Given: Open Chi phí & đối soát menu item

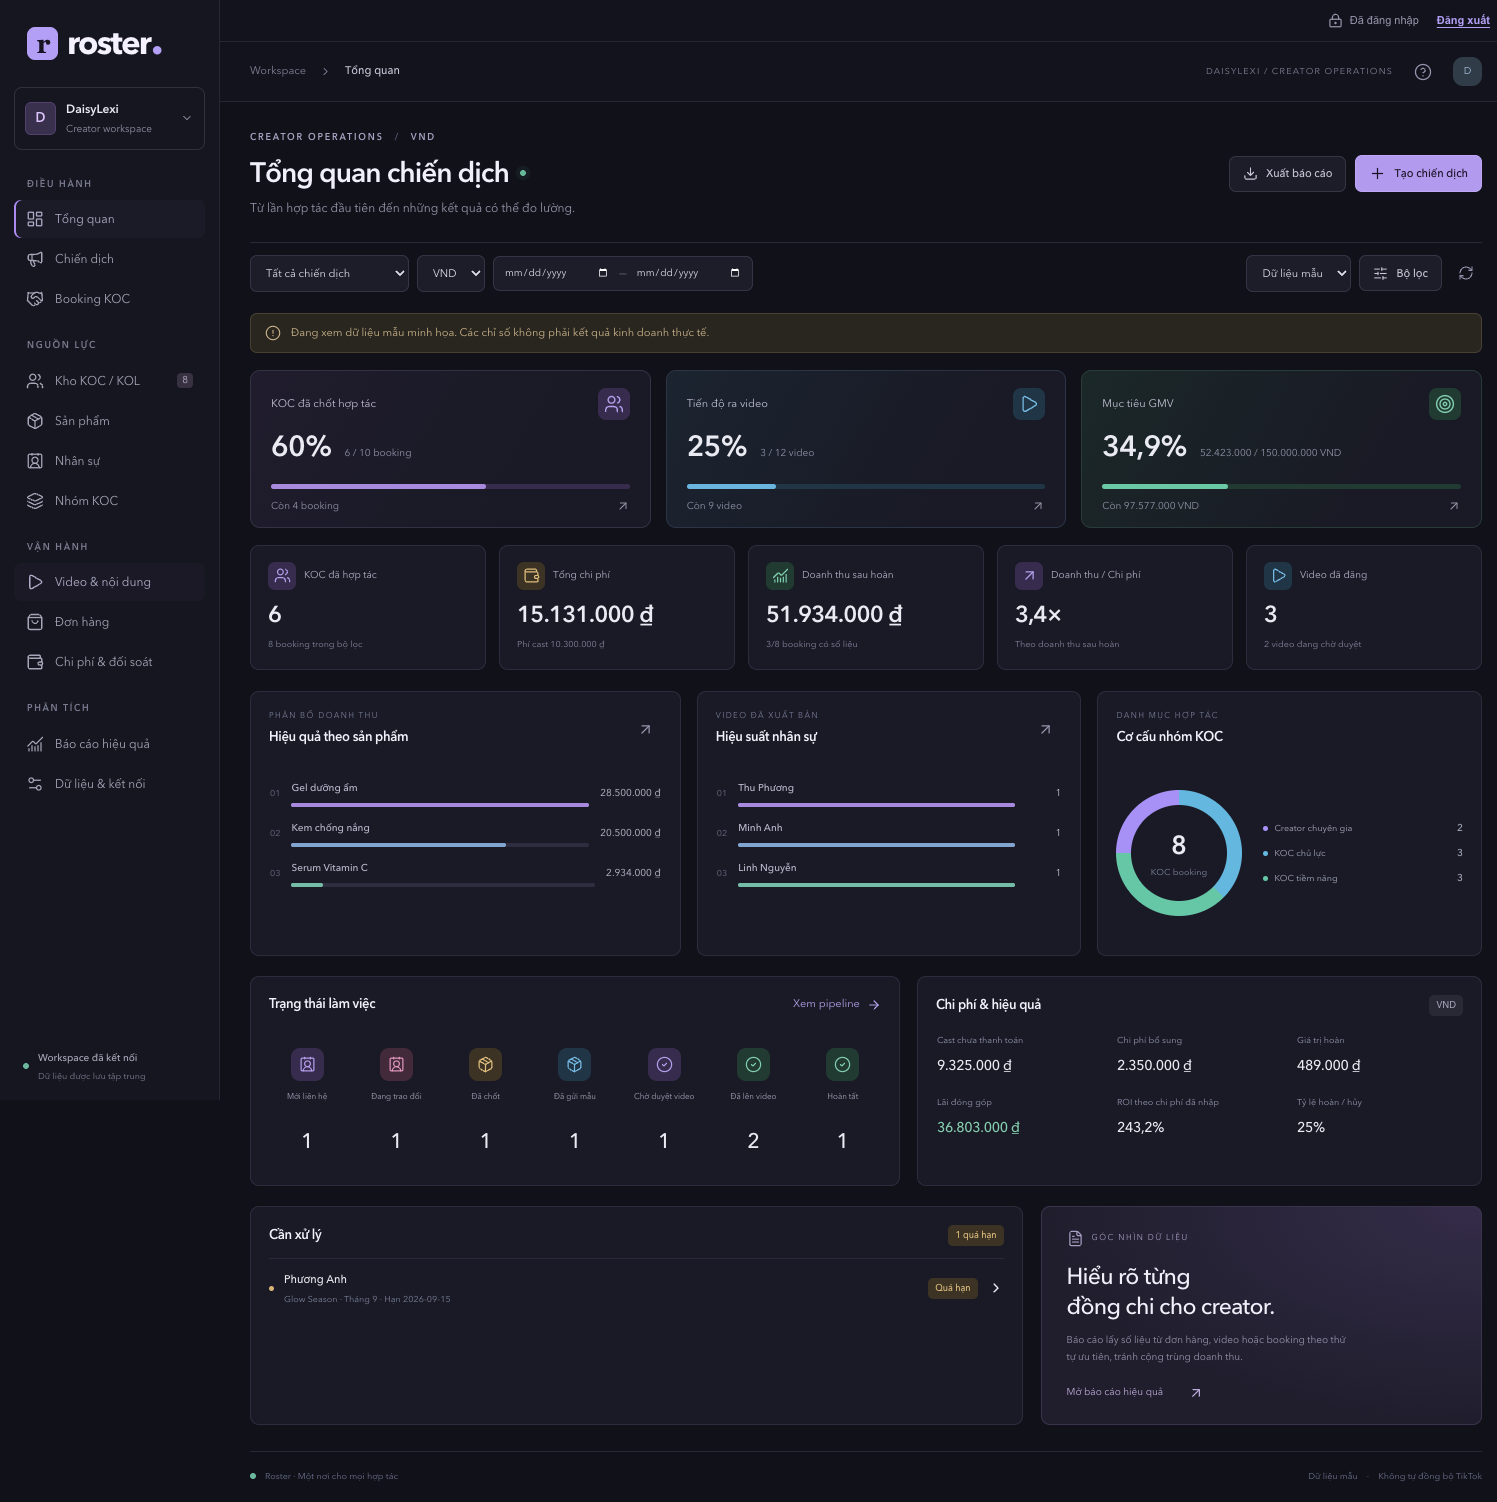Looking at the screenshot, I should pyautogui.click(x=109, y=662).
